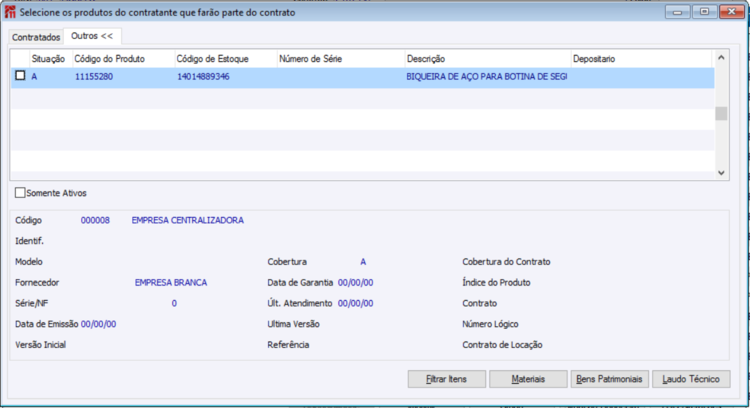Click the Data de Garantia value 00/00/00
The height and width of the screenshot is (408, 750).
pyautogui.click(x=355, y=283)
